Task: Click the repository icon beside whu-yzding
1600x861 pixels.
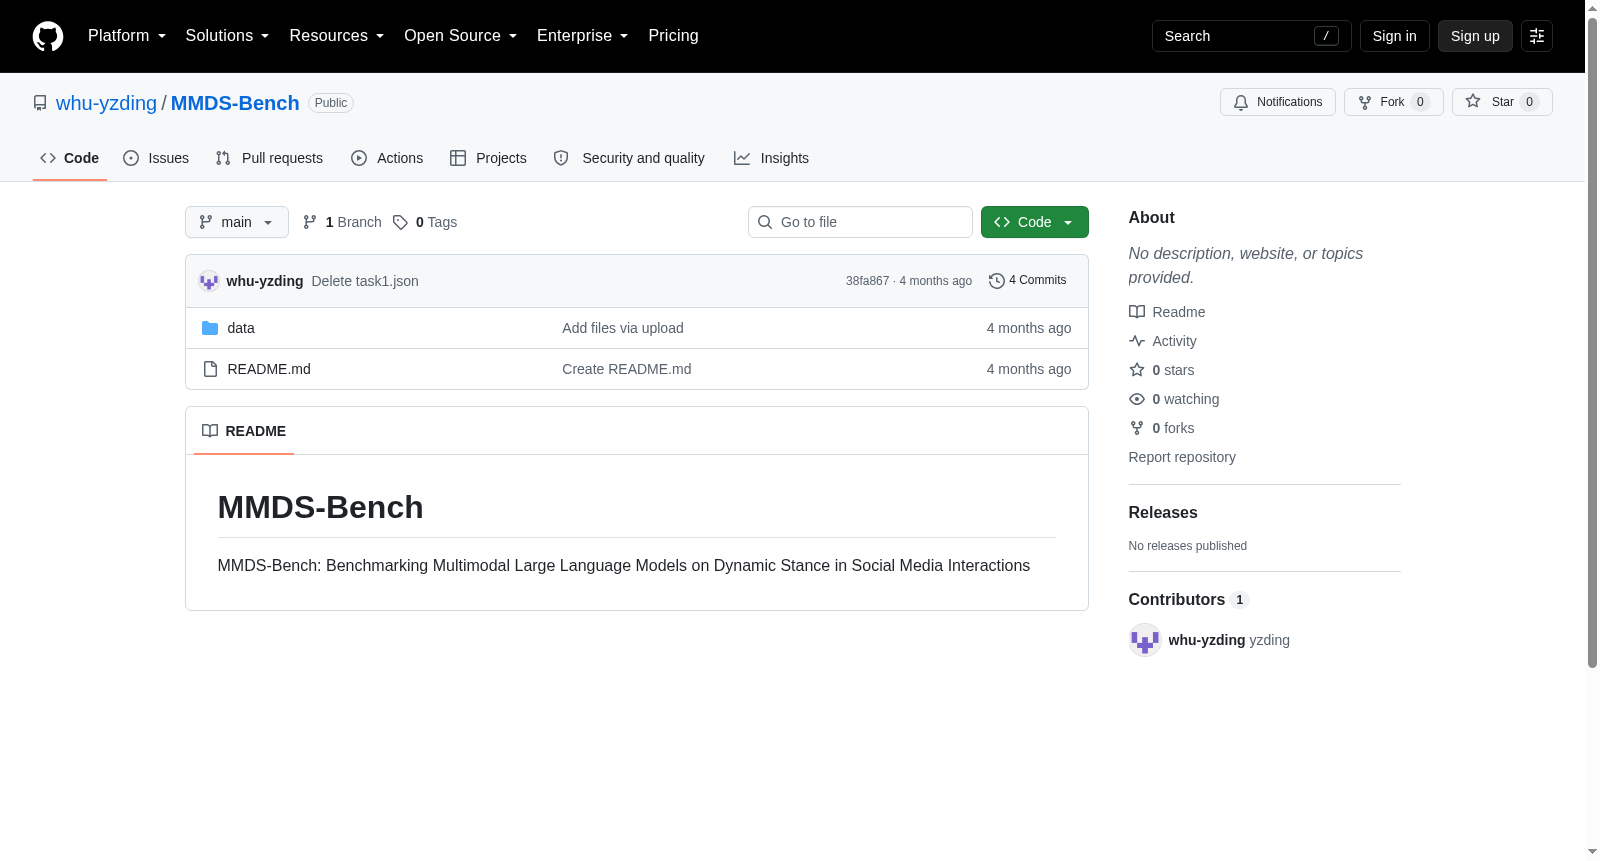Action: [40, 103]
